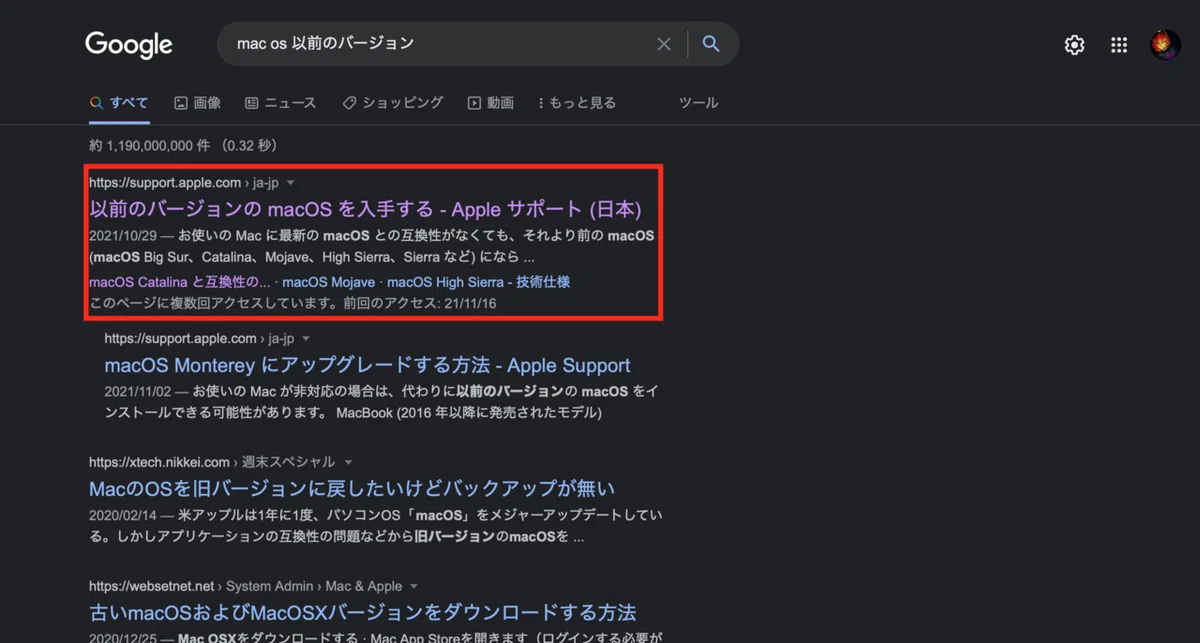
Task: Expand arrow next to second support.apple.com URL
Action: 306,339
